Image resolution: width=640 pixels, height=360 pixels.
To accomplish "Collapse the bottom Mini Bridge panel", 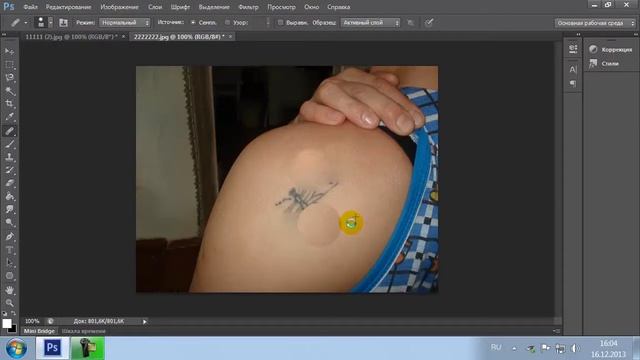I will pos(556,331).
